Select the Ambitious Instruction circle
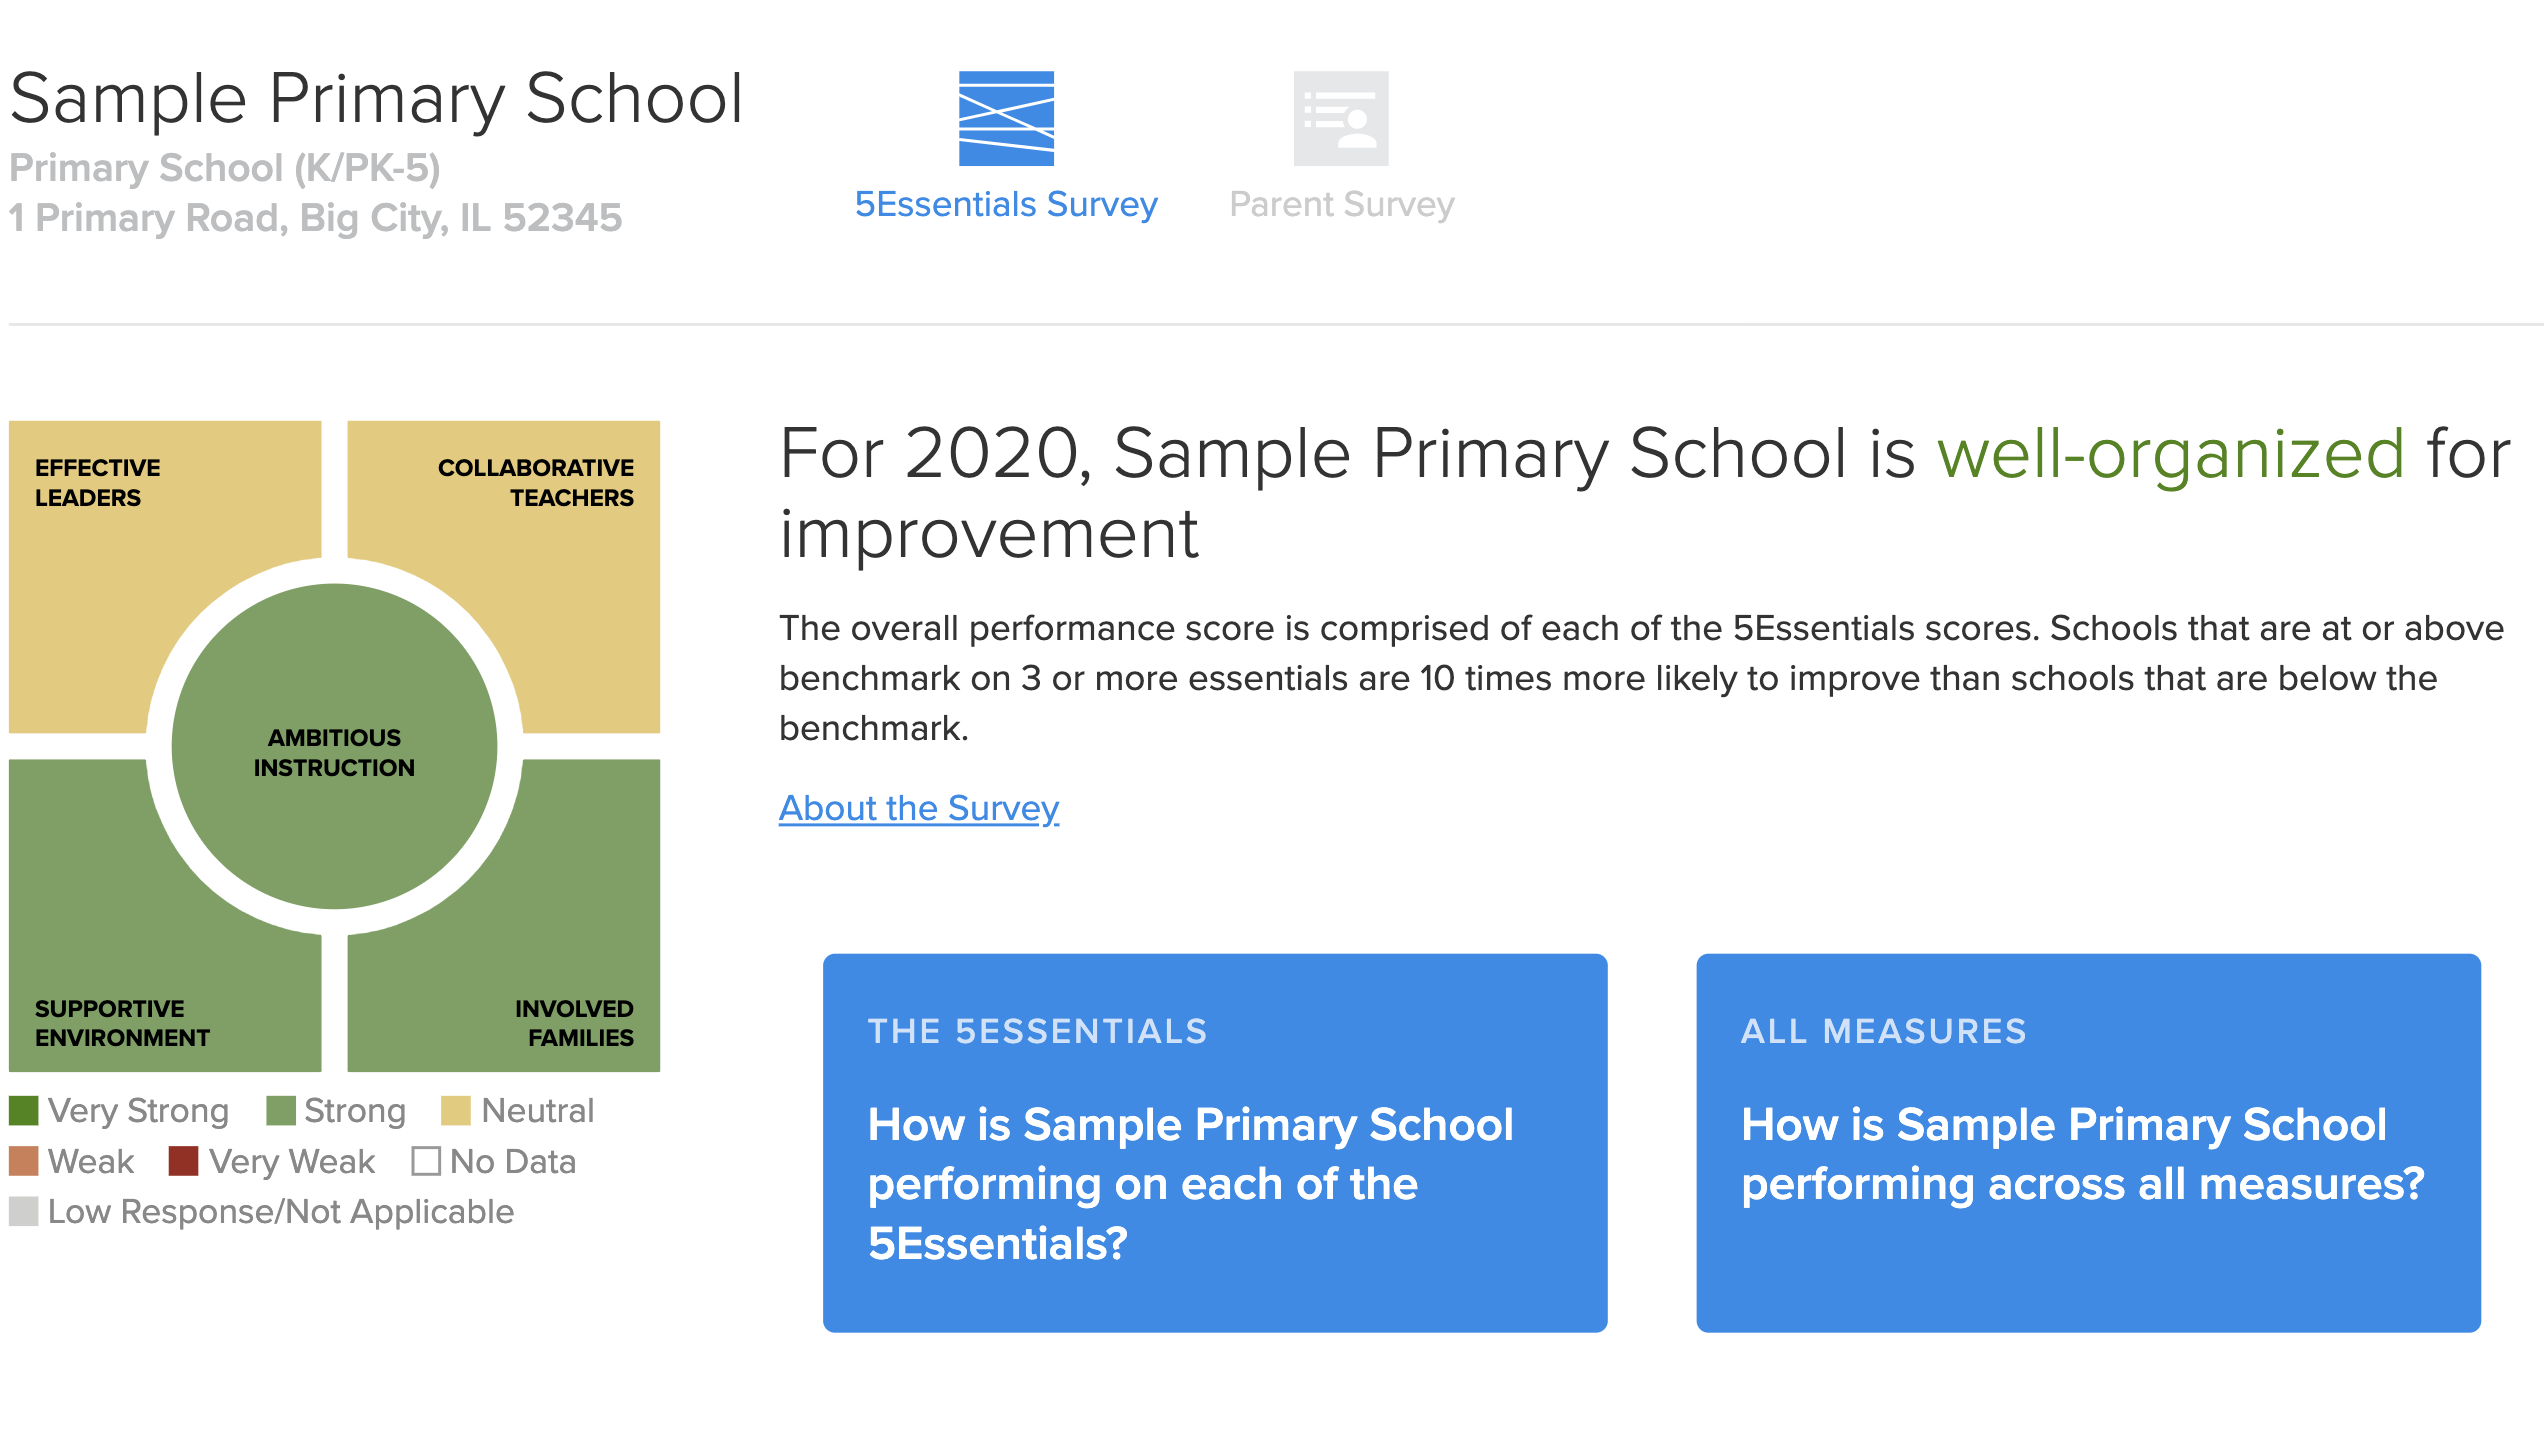 334,747
